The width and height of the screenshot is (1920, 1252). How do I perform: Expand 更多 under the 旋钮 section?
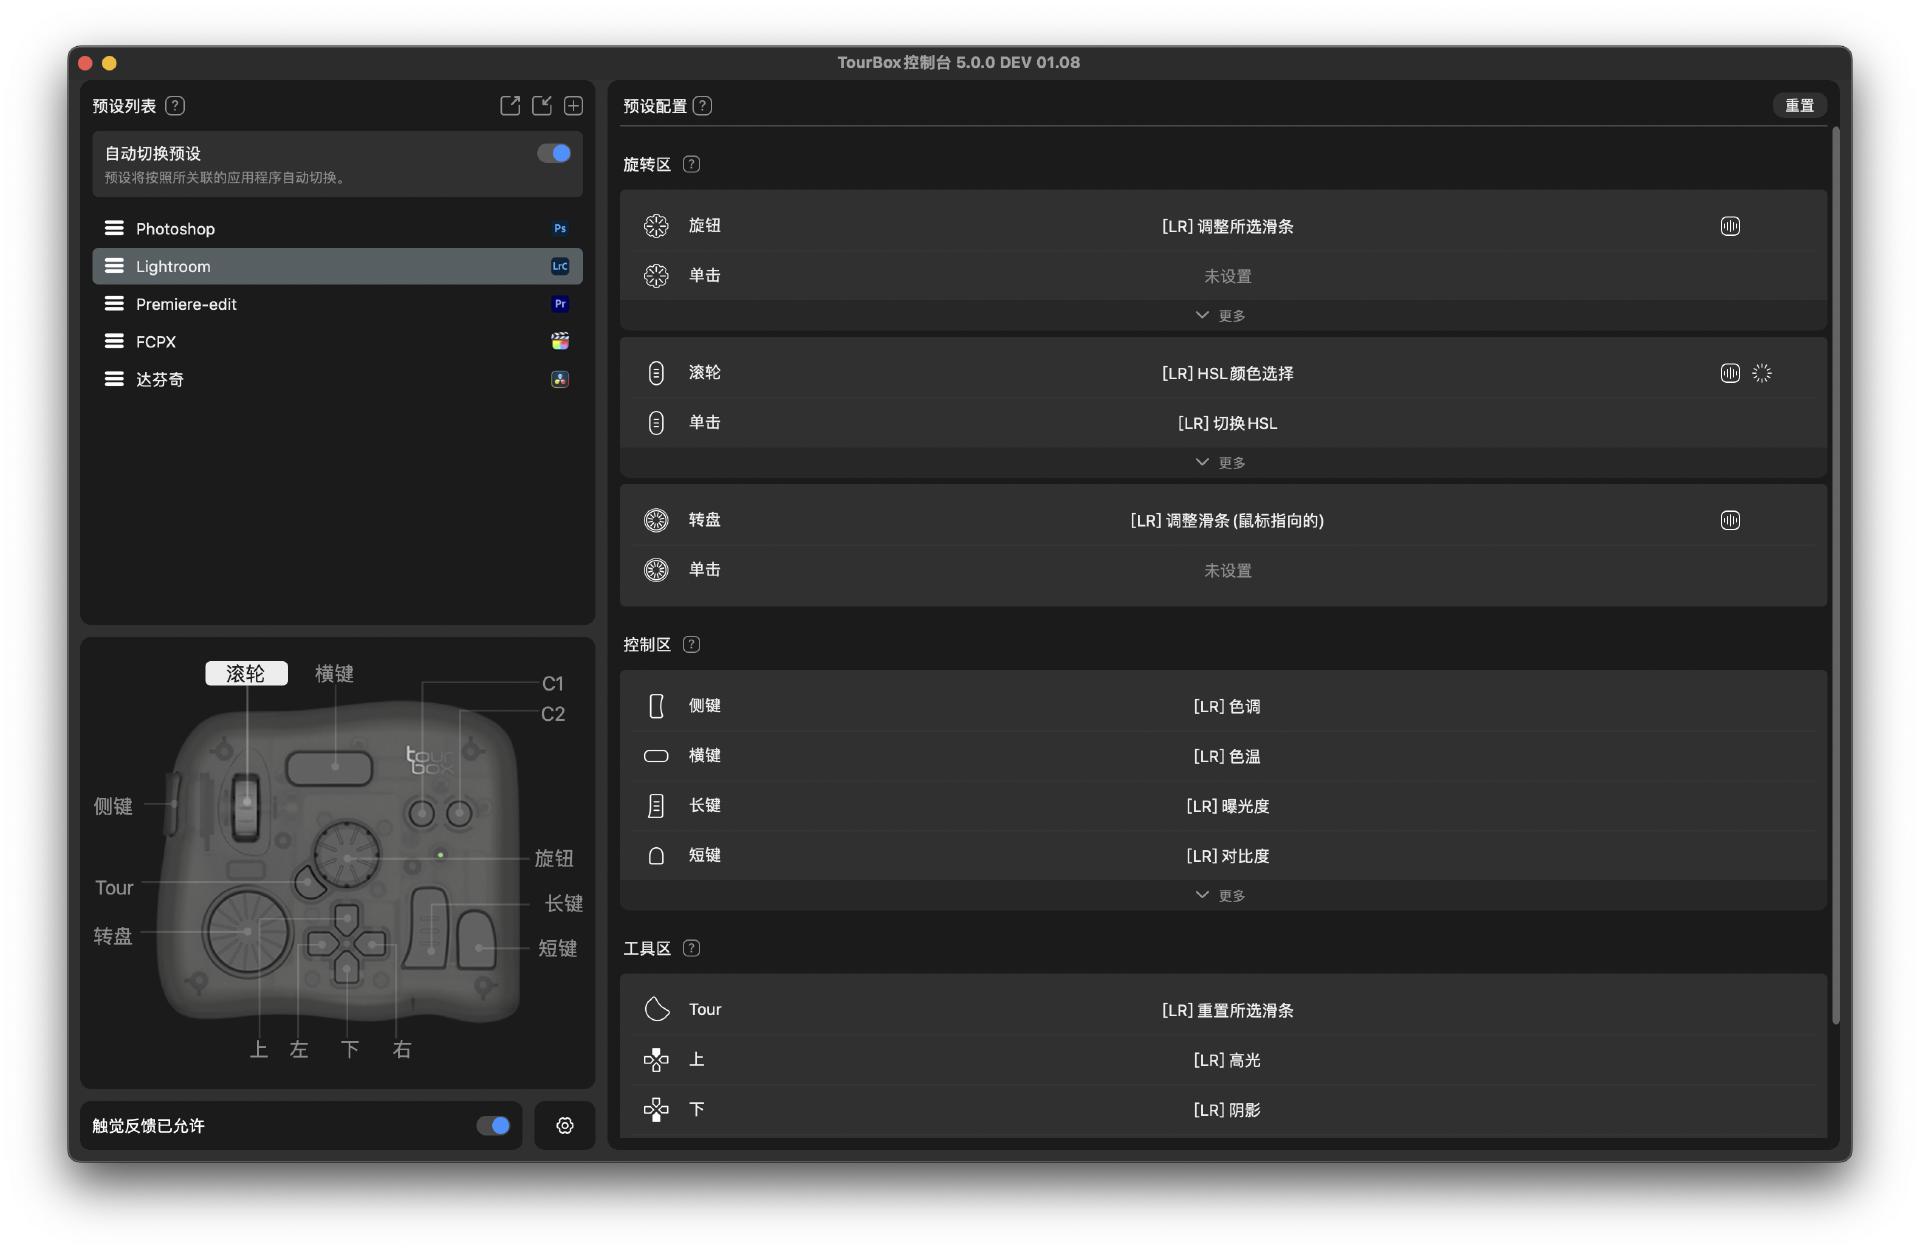click(x=1222, y=314)
